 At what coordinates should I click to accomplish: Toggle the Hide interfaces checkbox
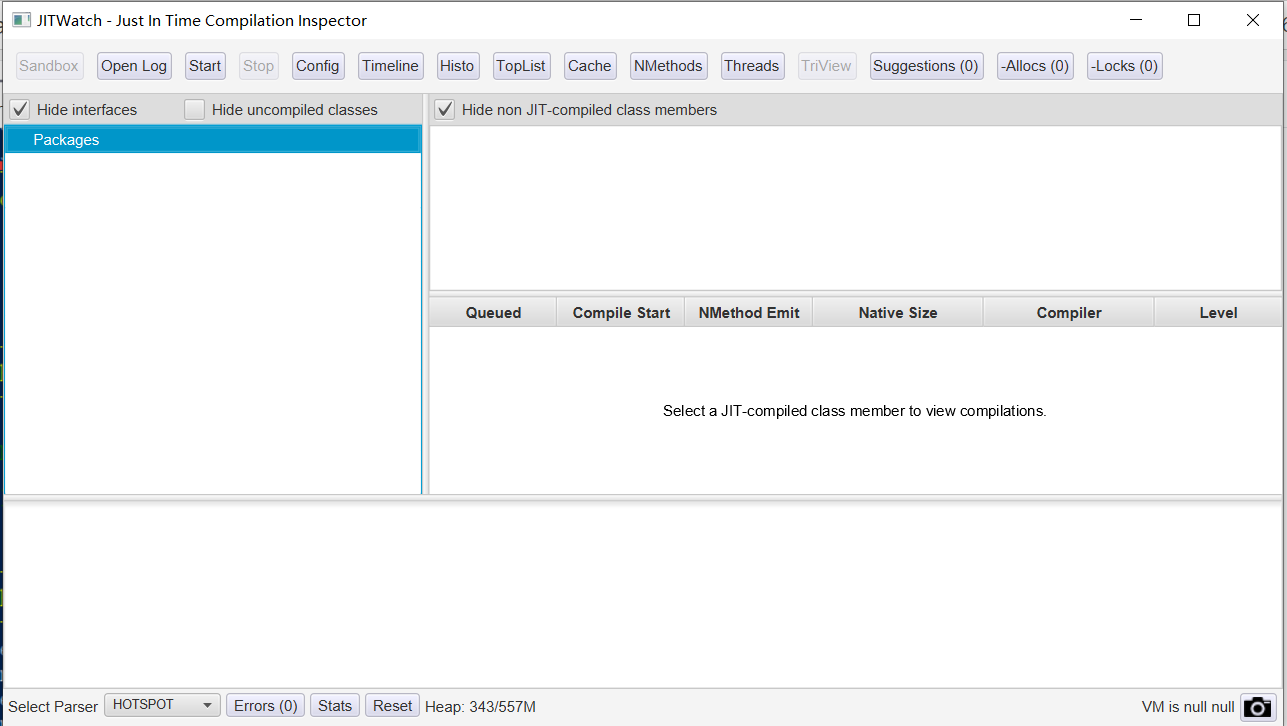[x=20, y=109]
